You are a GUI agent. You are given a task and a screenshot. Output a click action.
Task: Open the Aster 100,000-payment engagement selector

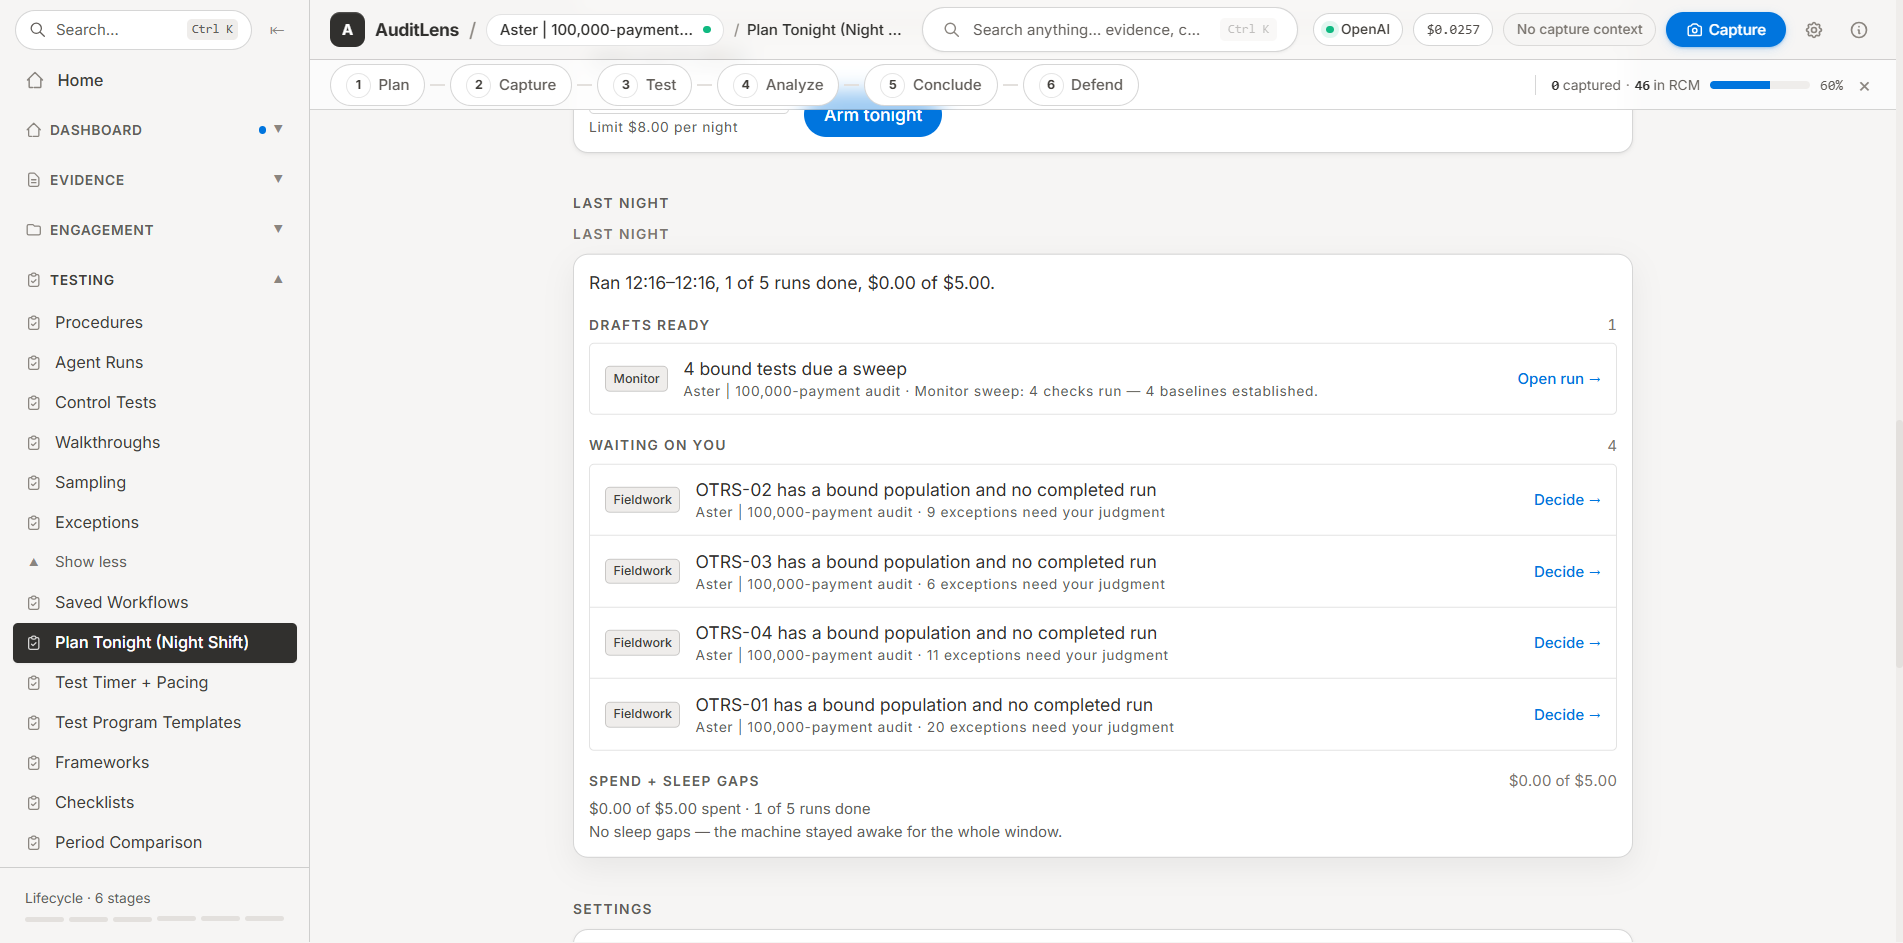point(605,30)
